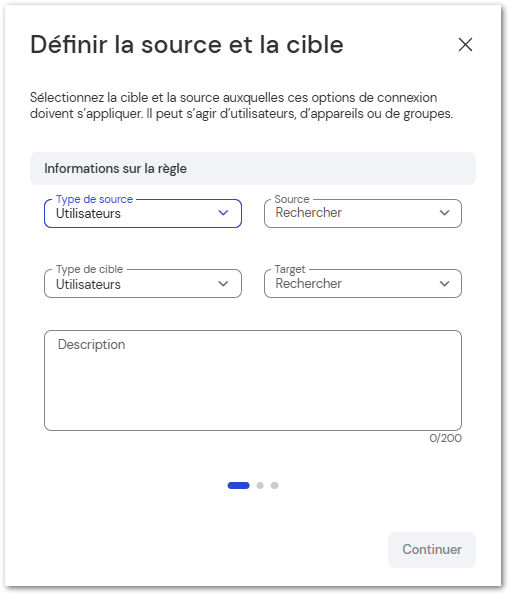Select Utilisateurs value in Type de cible

[88, 284]
